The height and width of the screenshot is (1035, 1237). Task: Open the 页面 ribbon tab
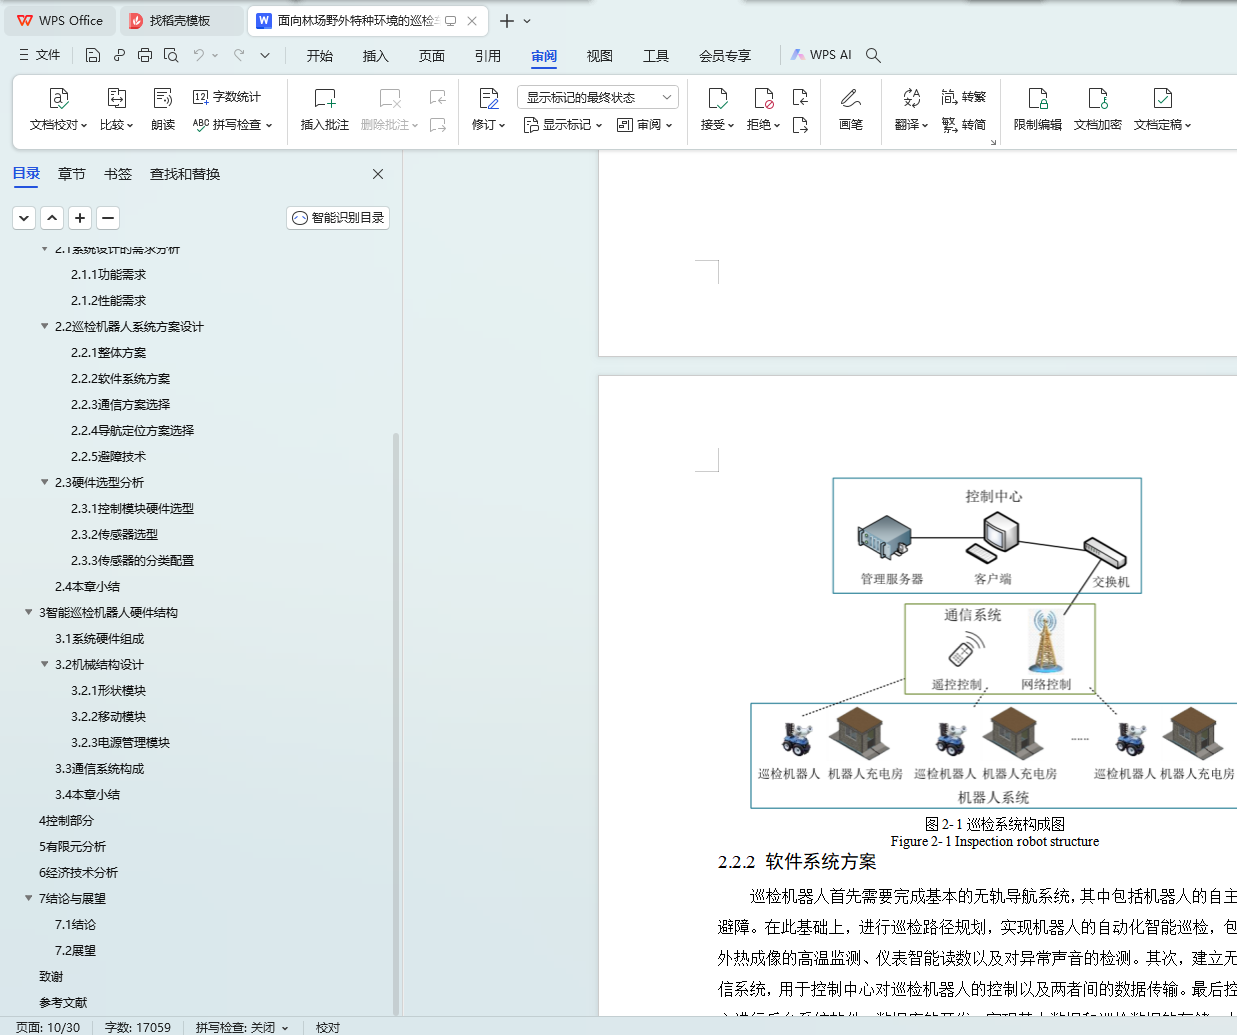tap(432, 56)
